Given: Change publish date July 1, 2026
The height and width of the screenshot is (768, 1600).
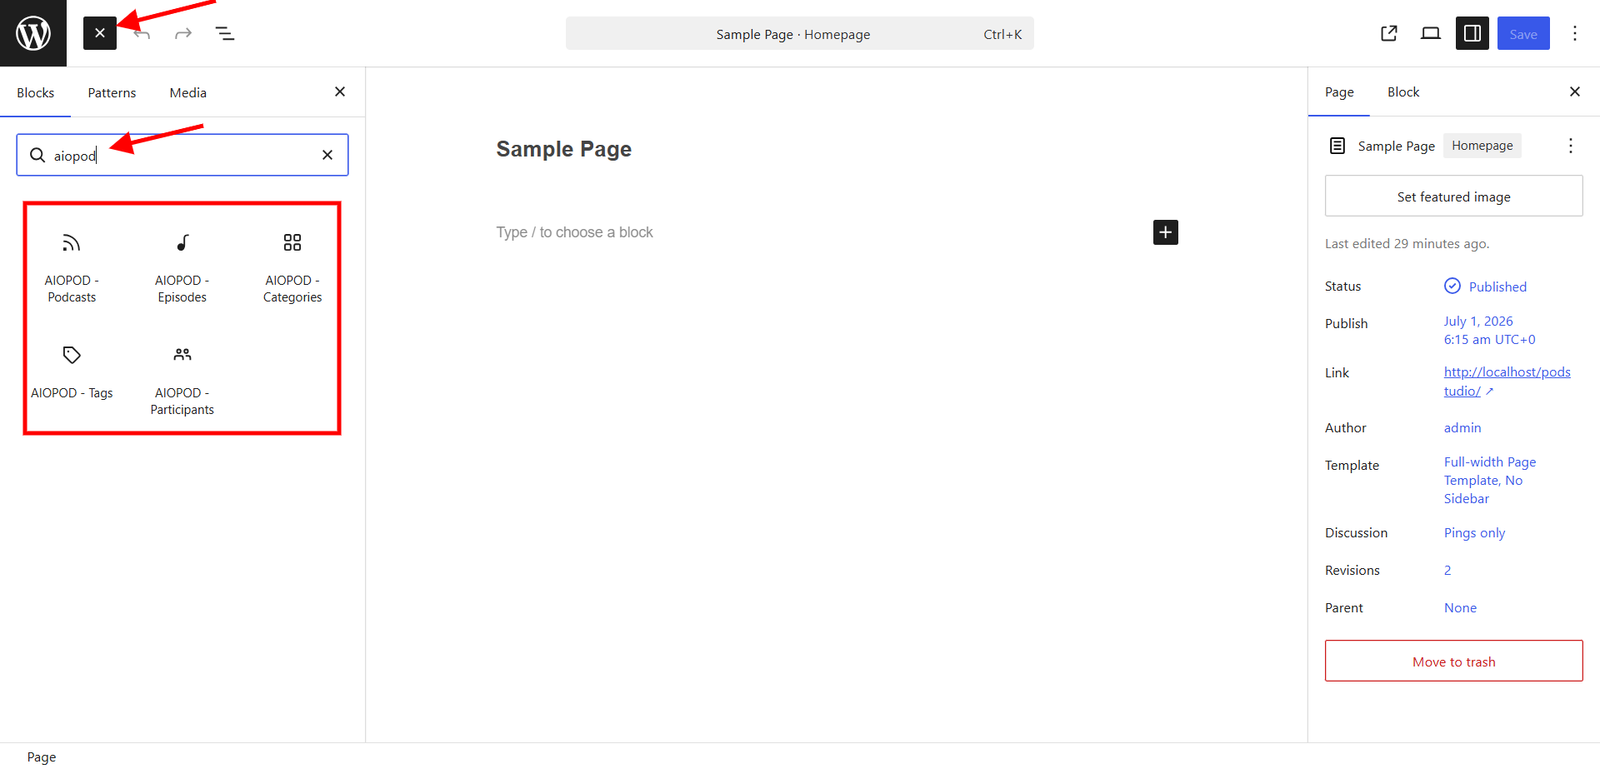Looking at the screenshot, I should 1490,330.
